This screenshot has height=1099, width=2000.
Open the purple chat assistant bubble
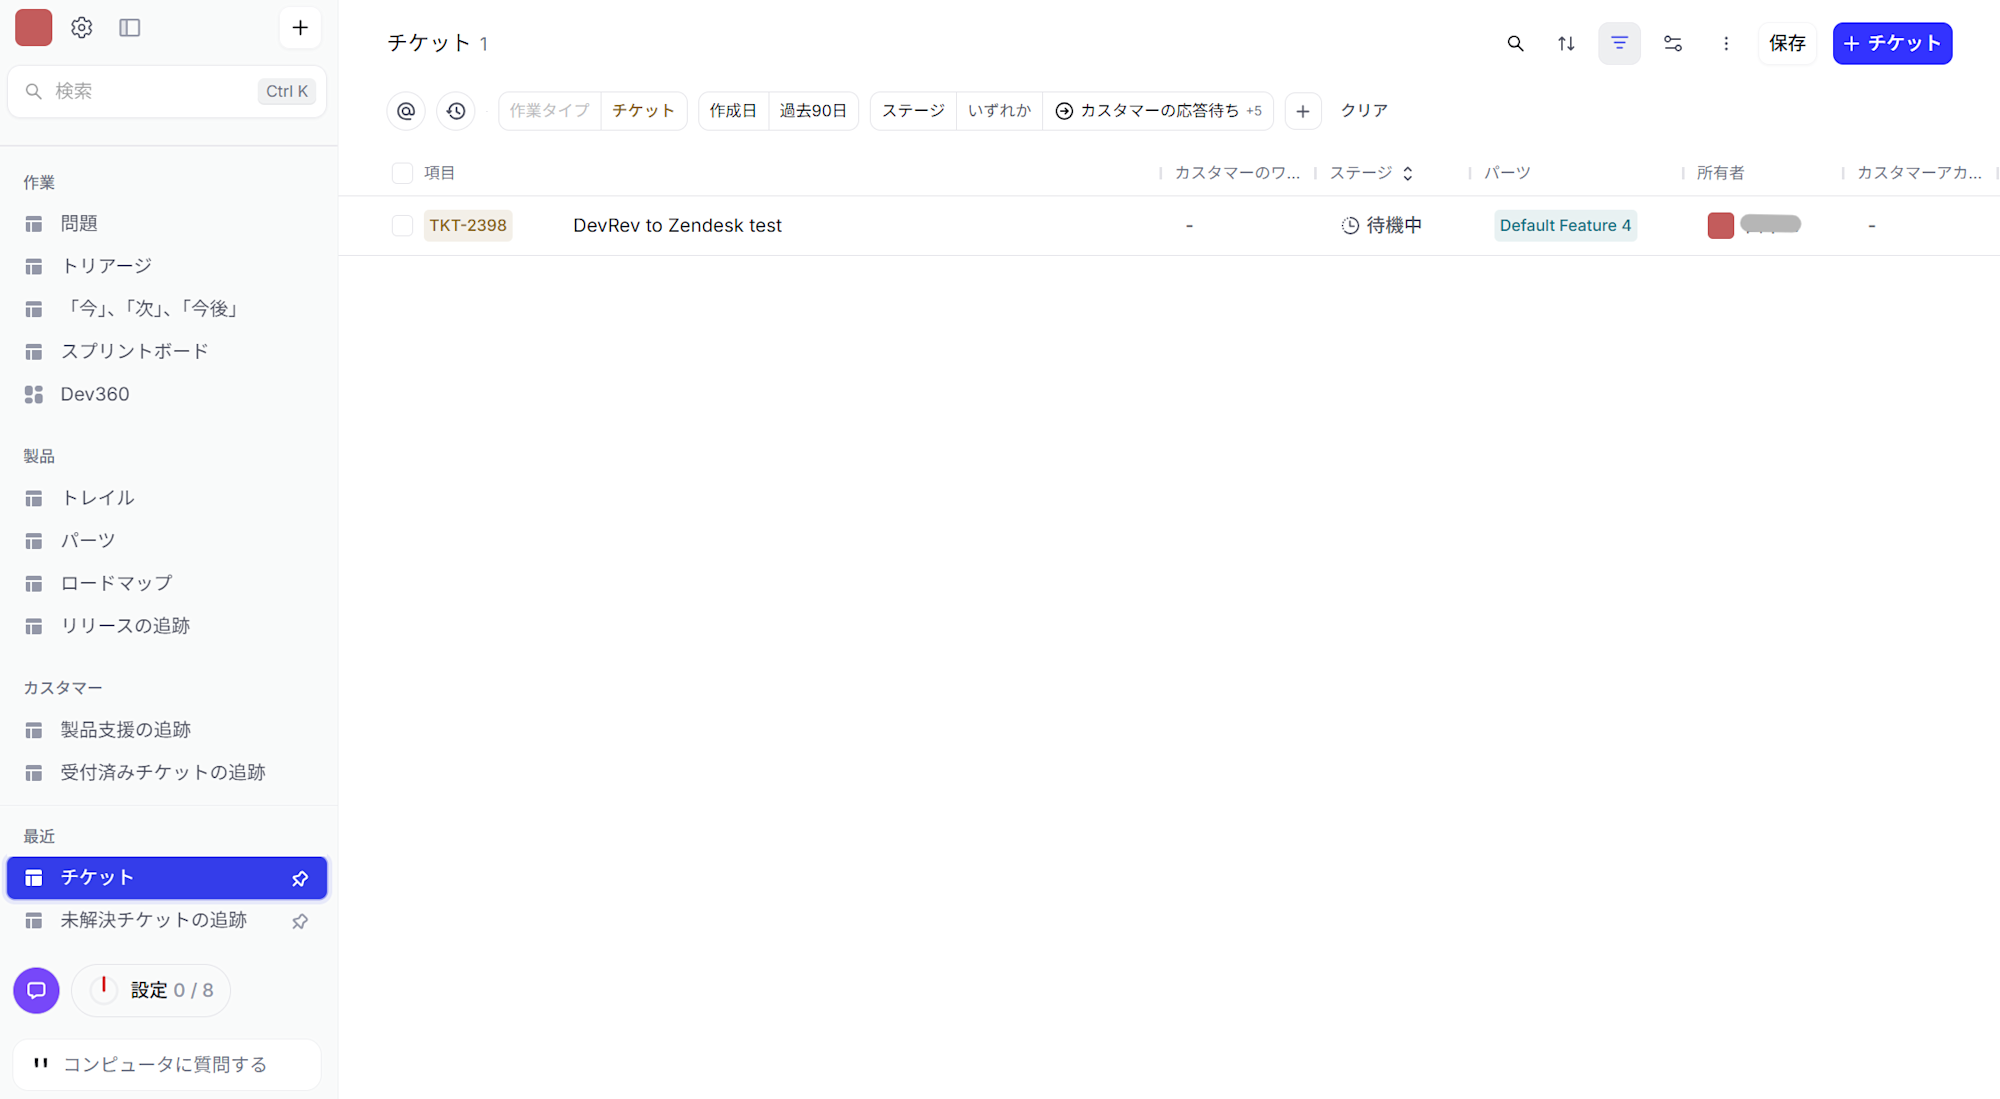tap(36, 990)
